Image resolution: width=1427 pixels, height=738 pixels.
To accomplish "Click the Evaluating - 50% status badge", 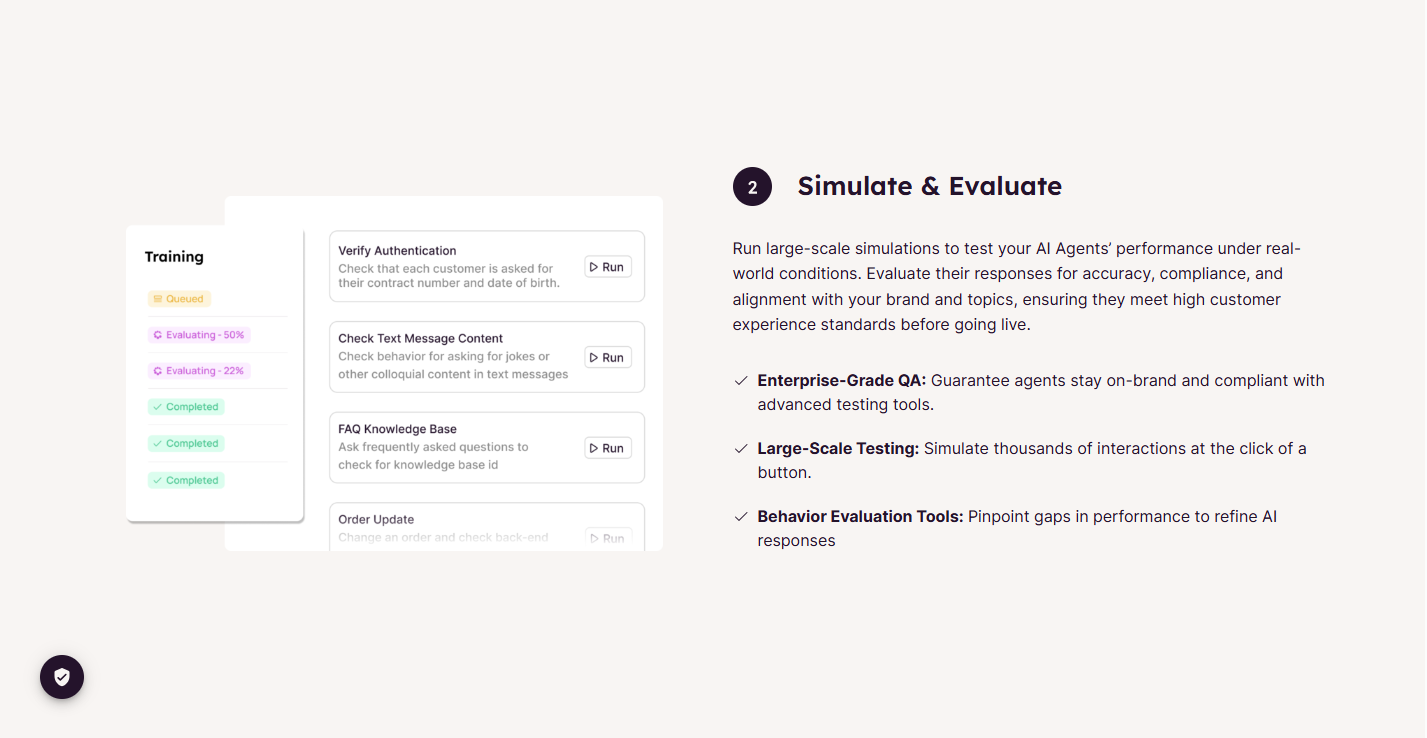I will coord(199,335).
